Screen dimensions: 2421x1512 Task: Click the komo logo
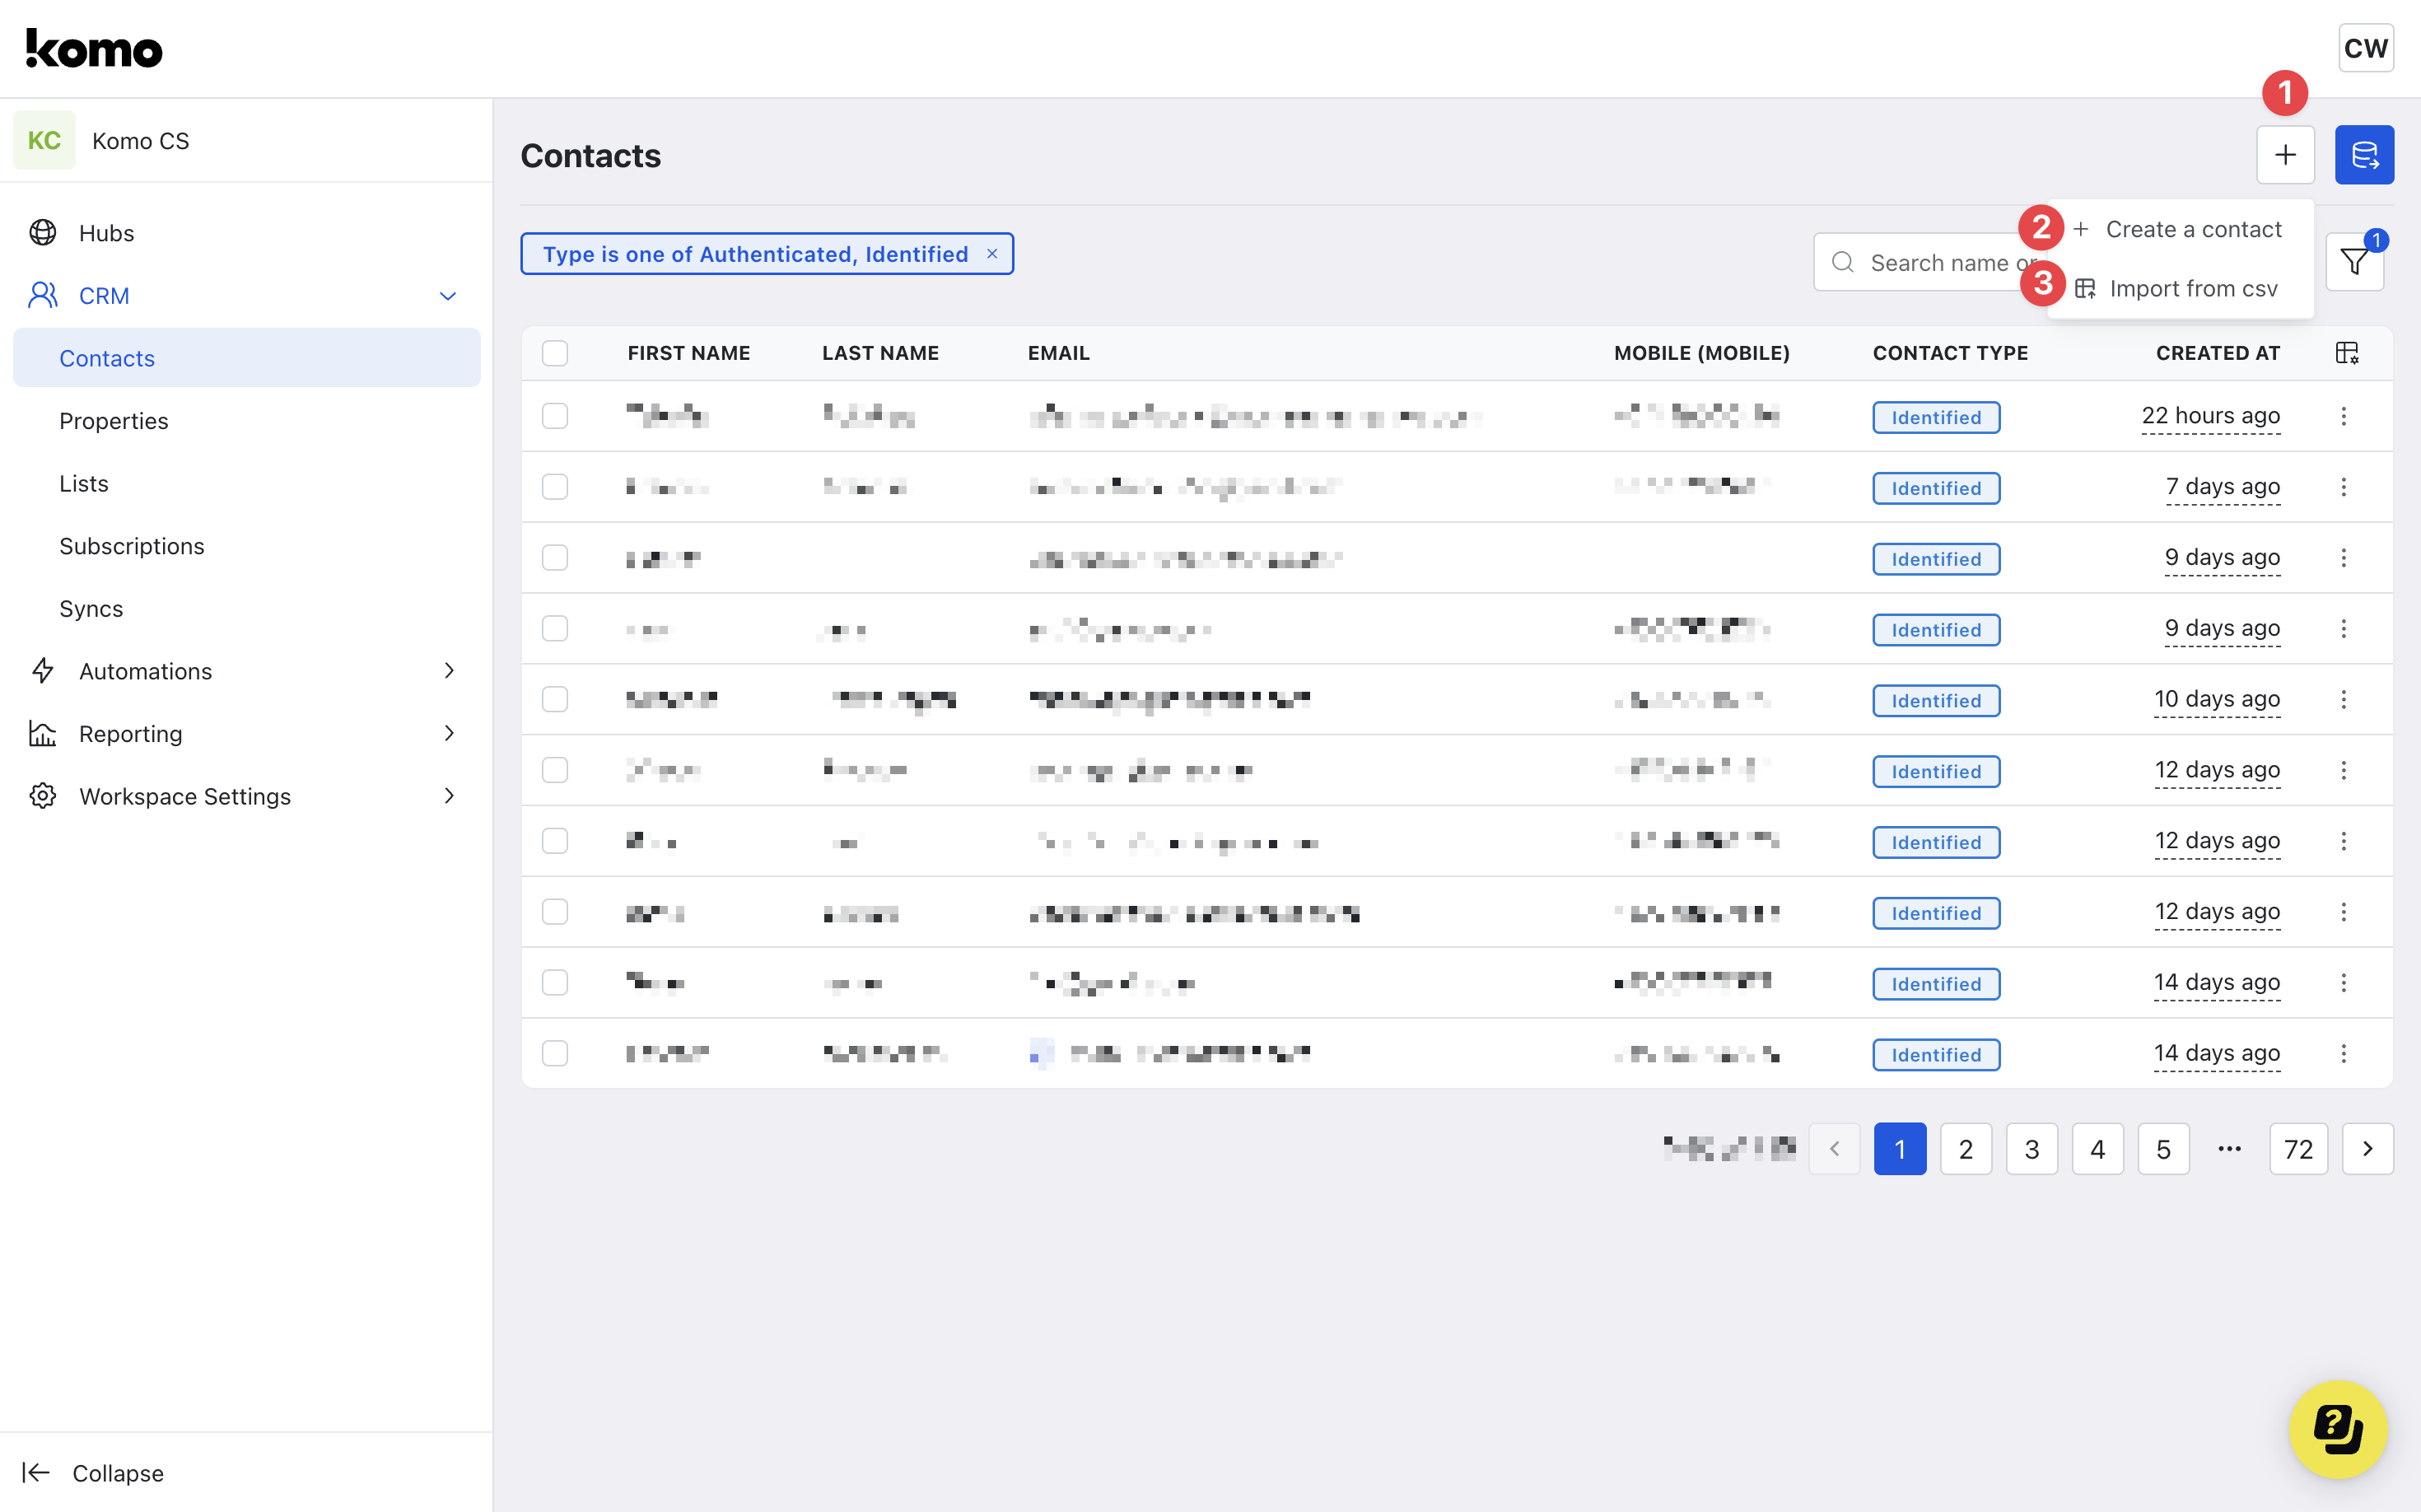(x=94, y=48)
